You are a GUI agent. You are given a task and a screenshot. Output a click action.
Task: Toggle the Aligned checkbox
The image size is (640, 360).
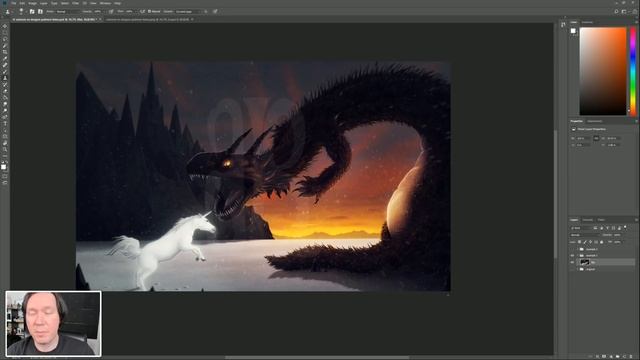150,11
